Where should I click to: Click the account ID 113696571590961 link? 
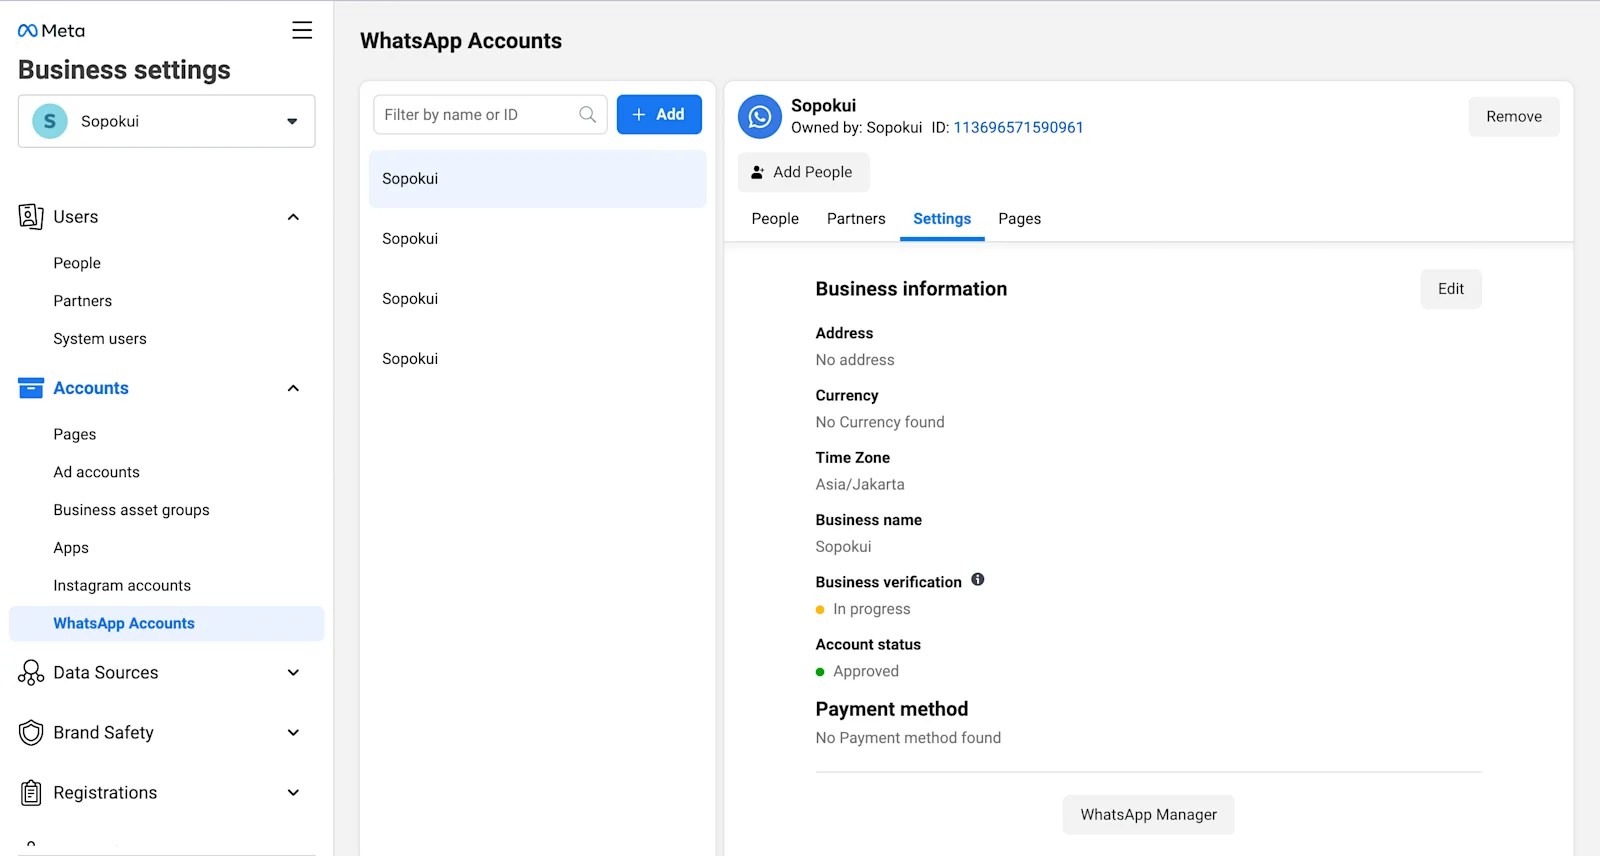[x=1018, y=128]
